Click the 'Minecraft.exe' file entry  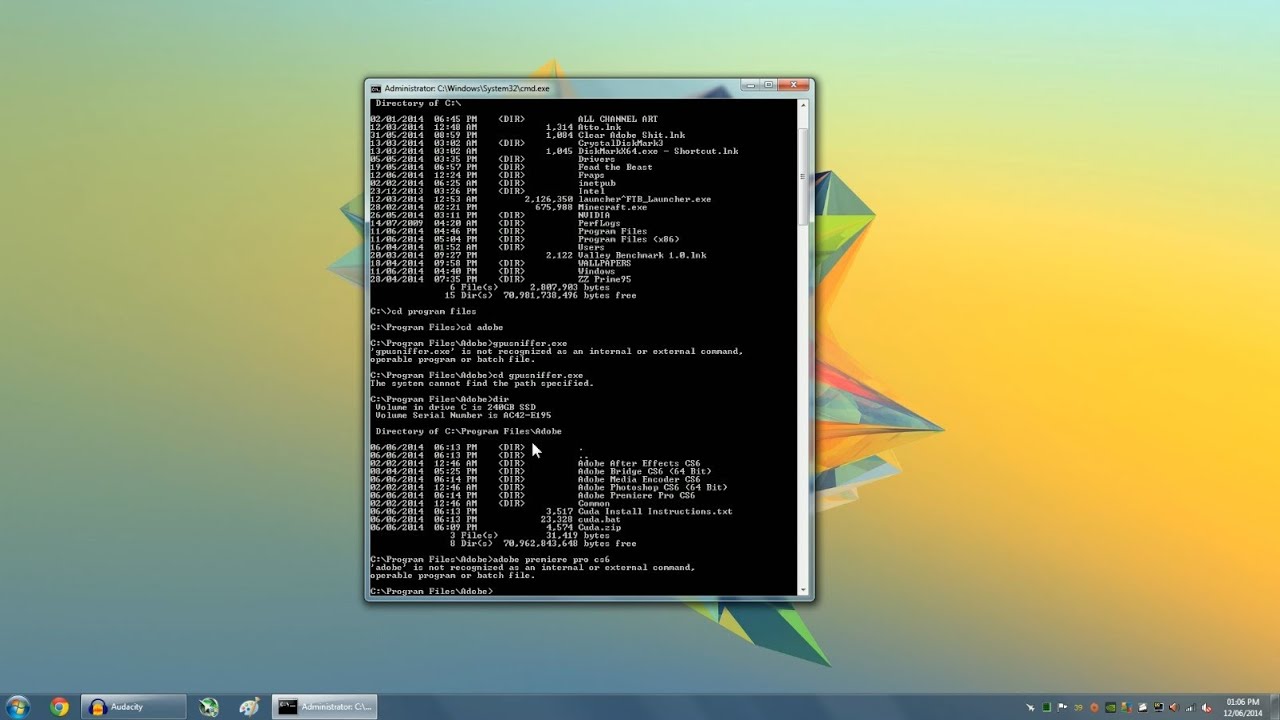[612, 207]
